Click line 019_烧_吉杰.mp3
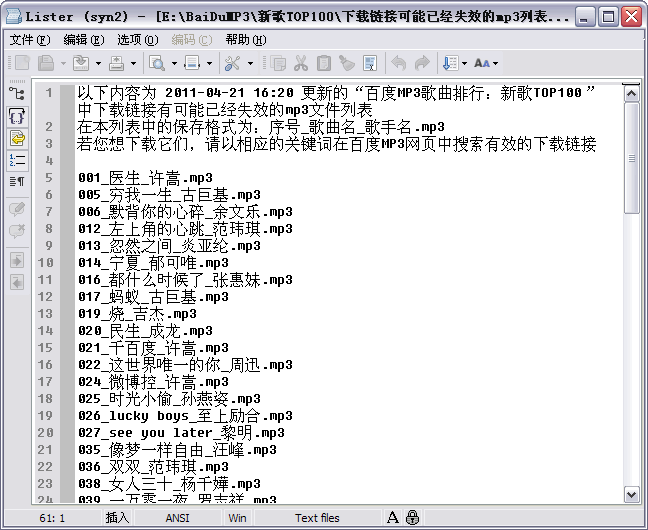The height and width of the screenshot is (530, 648). (x=137, y=314)
